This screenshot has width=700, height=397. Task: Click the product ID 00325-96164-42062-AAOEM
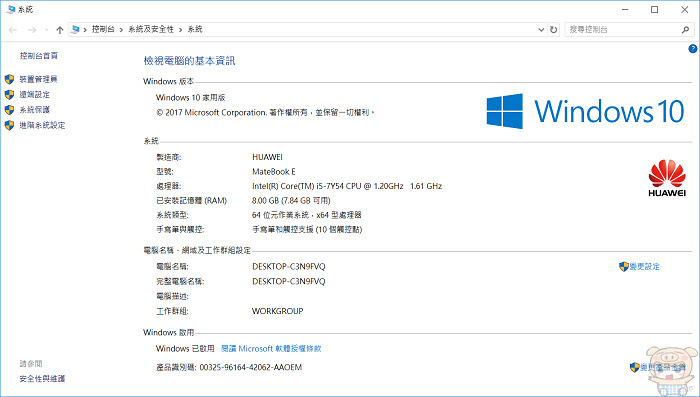click(251, 368)
